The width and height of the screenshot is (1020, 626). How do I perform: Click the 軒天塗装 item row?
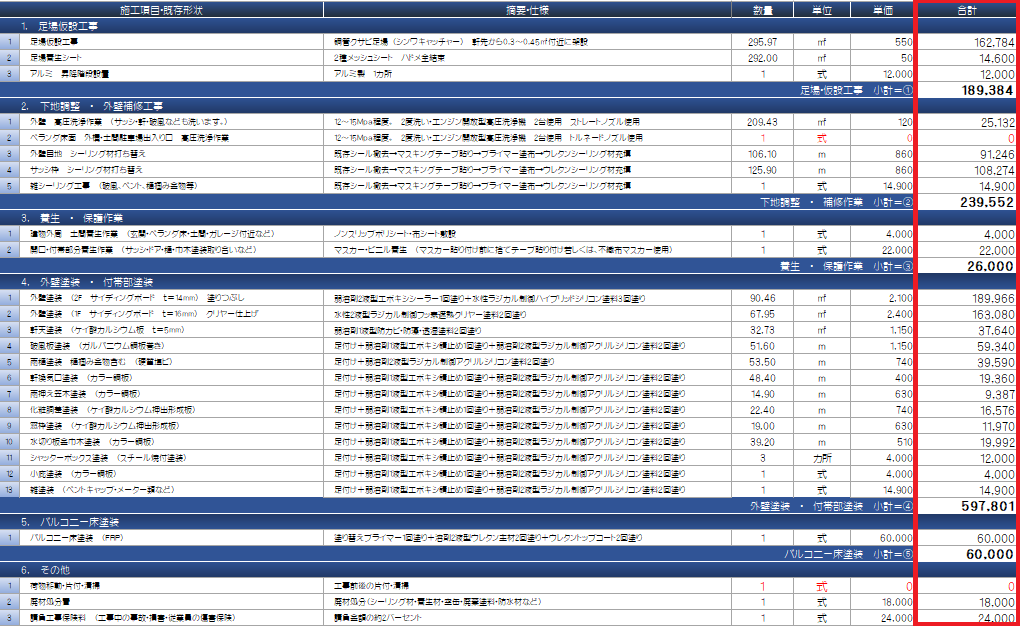point(171,330)
